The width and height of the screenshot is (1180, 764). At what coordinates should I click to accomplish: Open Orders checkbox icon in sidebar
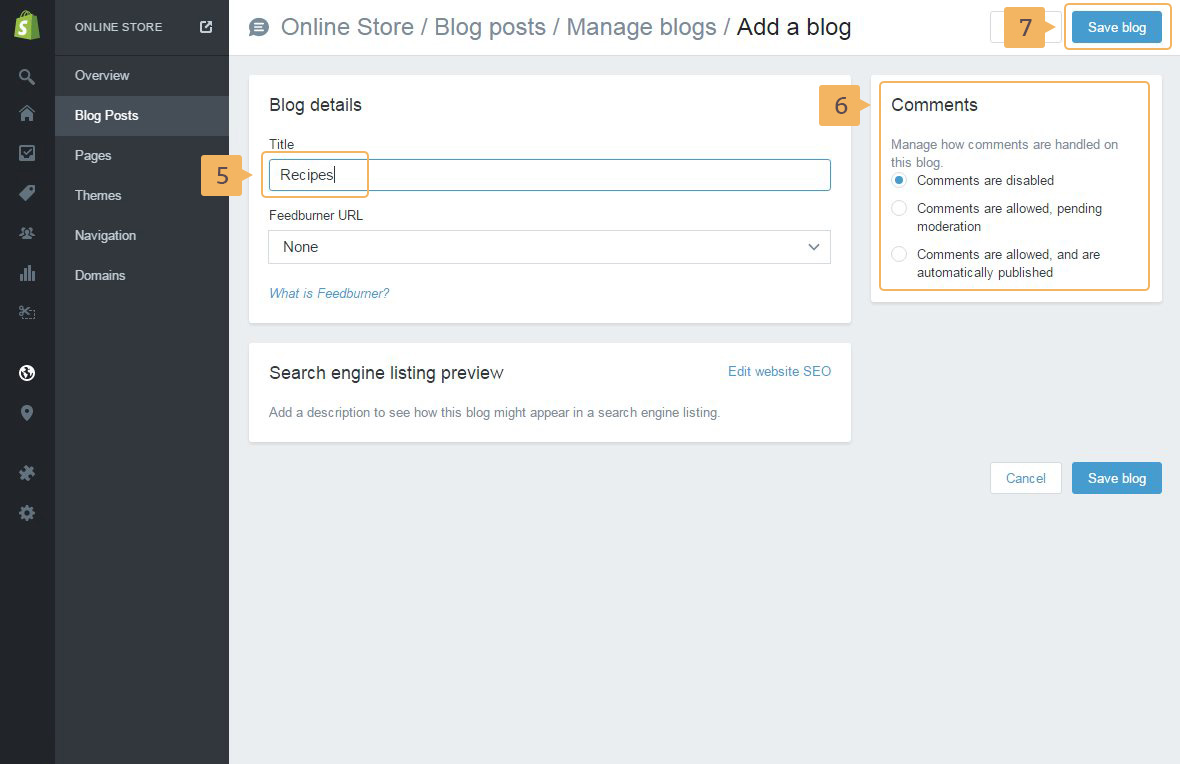tap(27, 153)
